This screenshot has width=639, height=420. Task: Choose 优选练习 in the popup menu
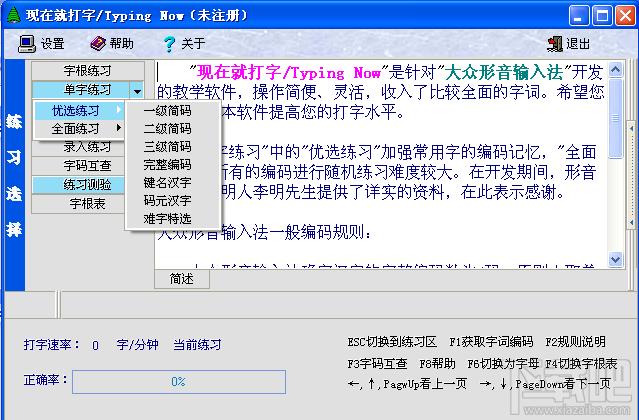point(79,110)
